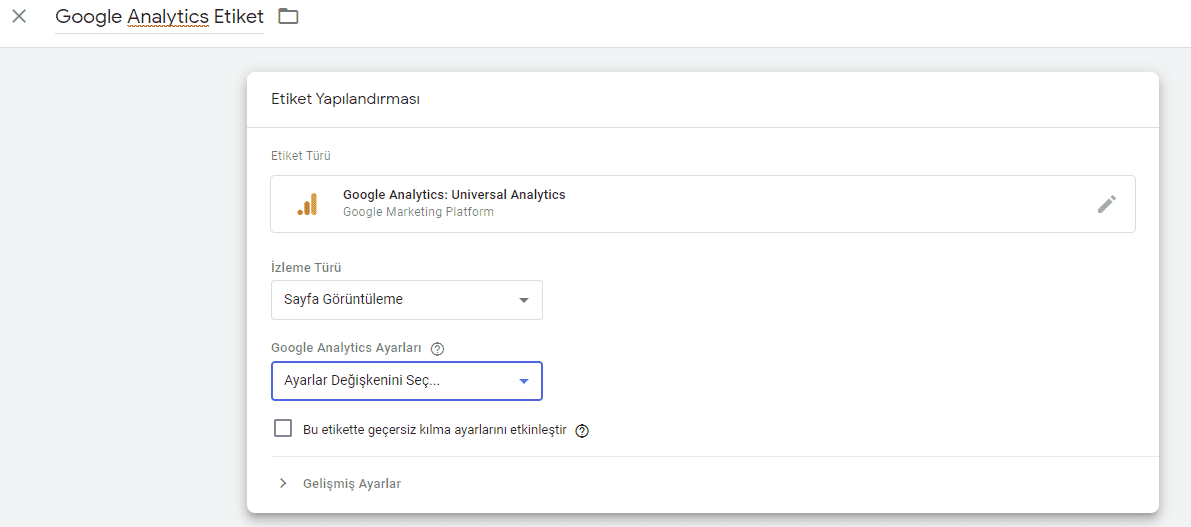1191x527 pixels.
Task: Click the help icon next to override checkbox
Action: [x=583, y=431]
